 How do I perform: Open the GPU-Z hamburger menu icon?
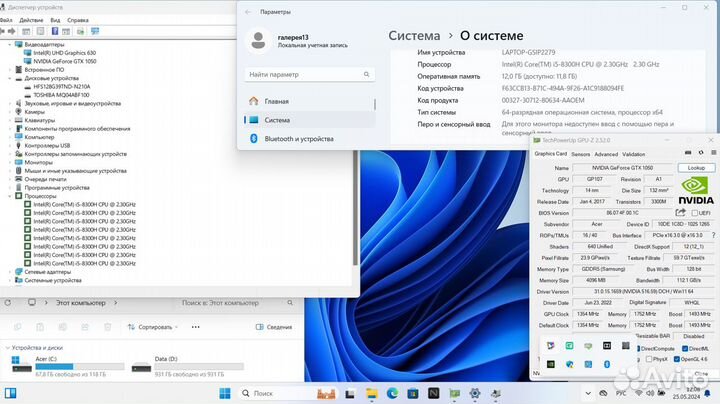click(714, 153)
